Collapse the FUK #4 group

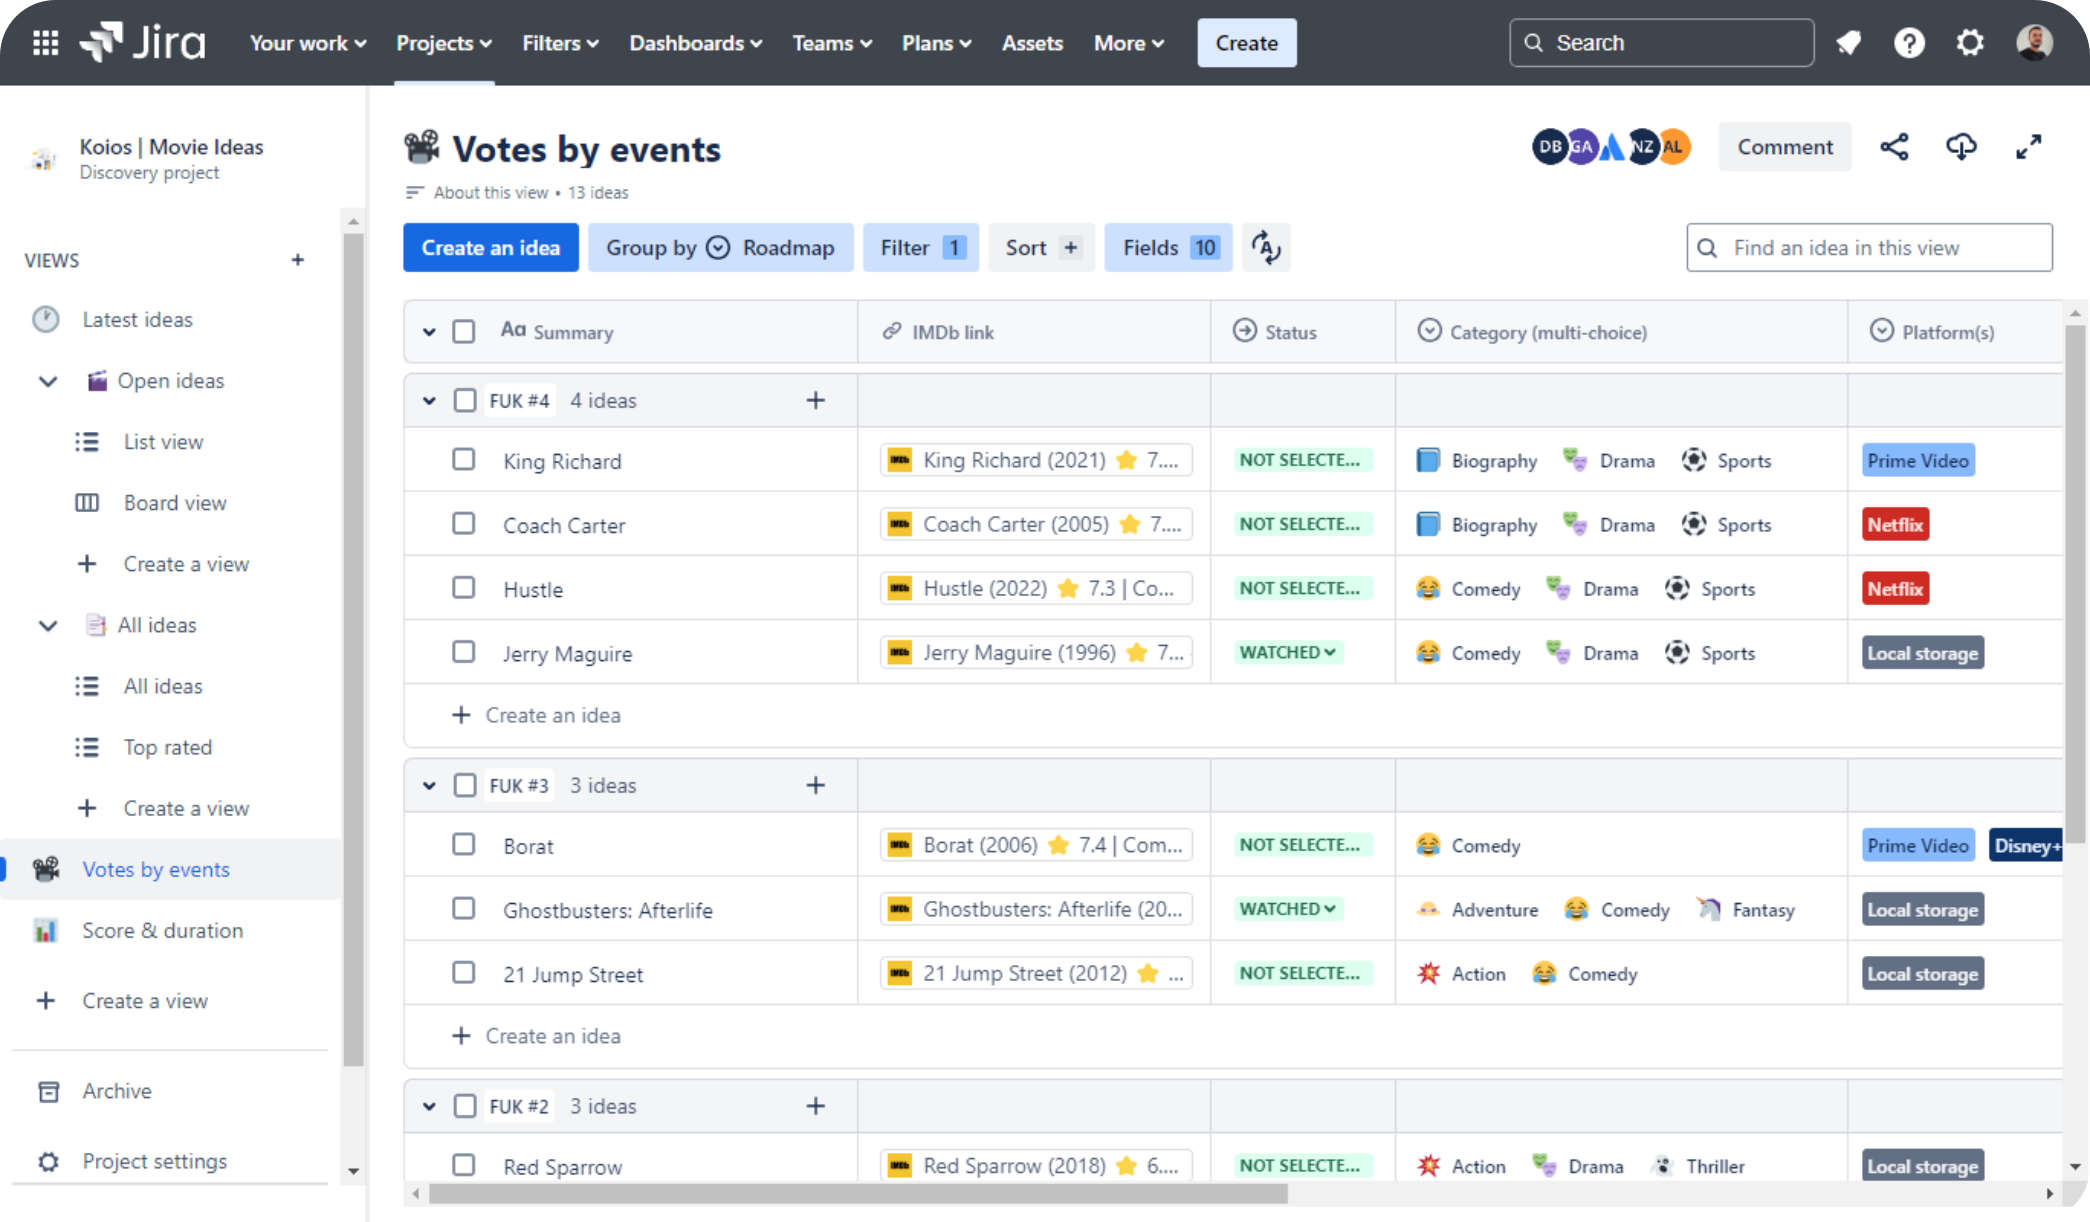[x=429, y=401]
